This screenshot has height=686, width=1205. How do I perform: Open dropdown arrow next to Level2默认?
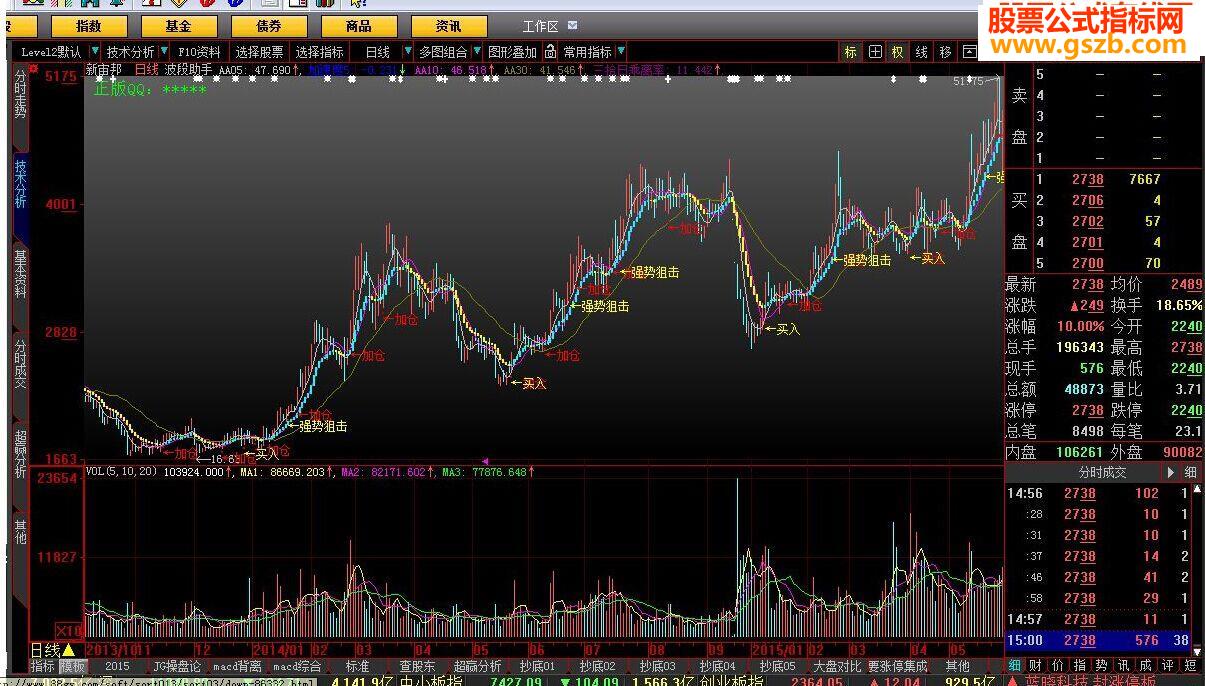94,52
